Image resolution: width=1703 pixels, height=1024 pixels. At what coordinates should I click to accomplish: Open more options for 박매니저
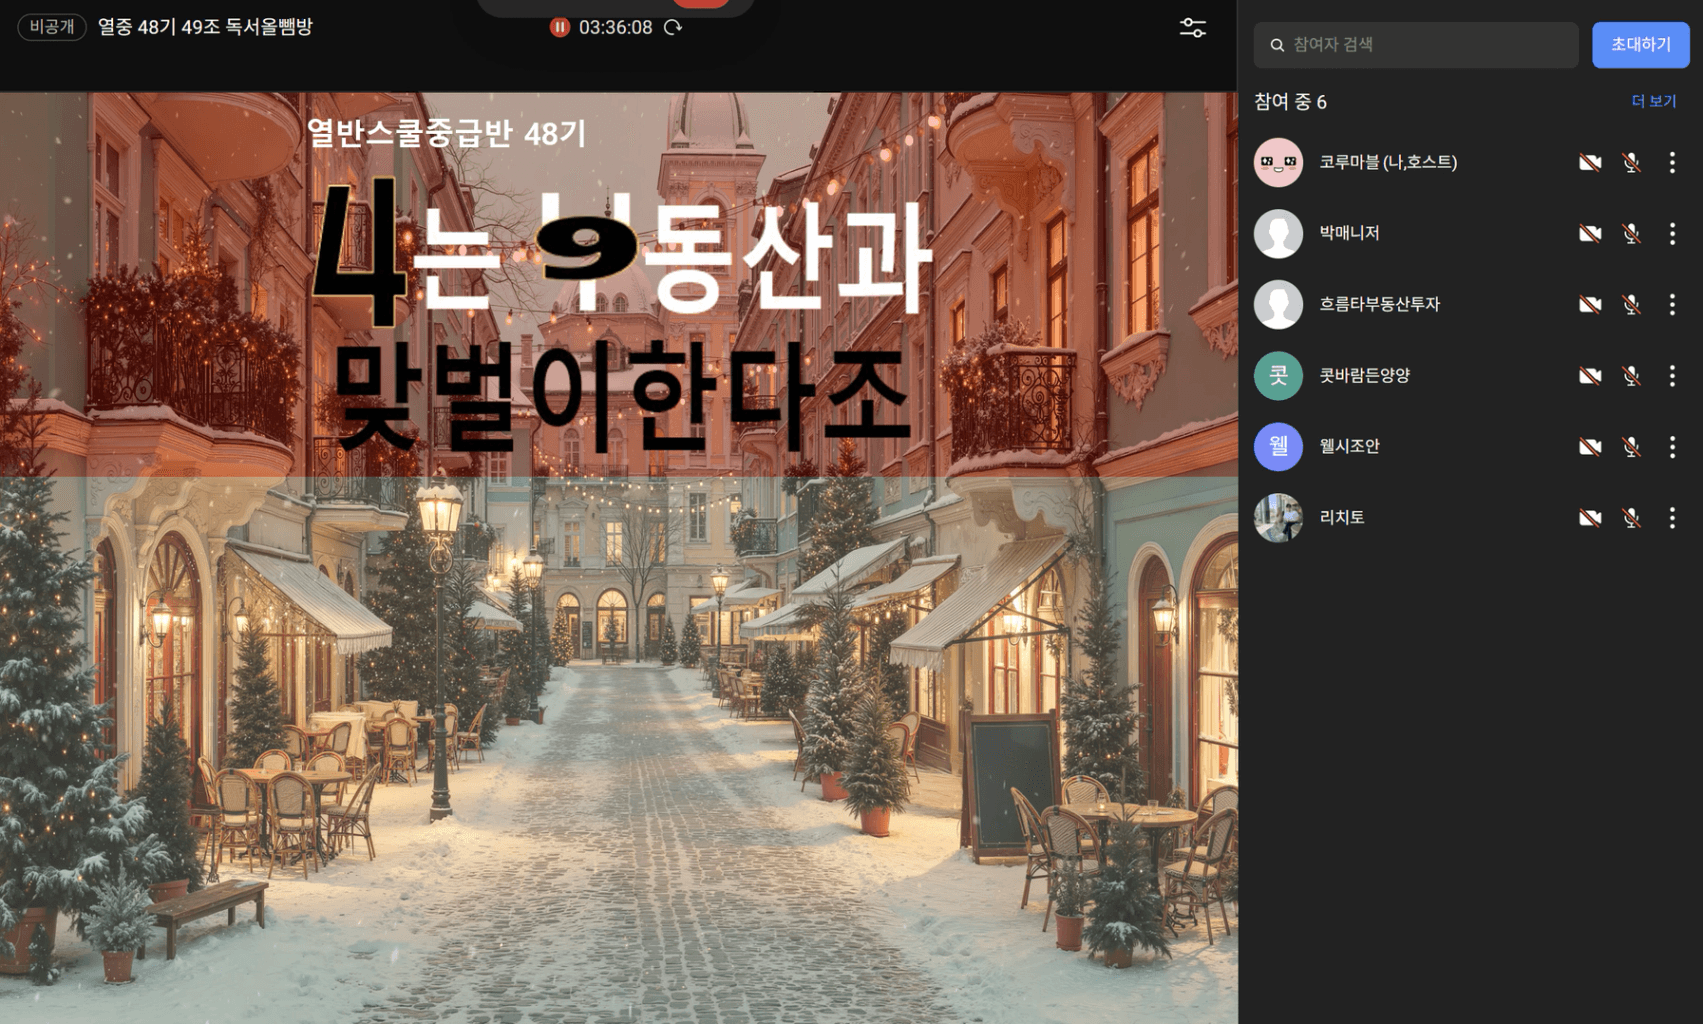[1672, 233]
